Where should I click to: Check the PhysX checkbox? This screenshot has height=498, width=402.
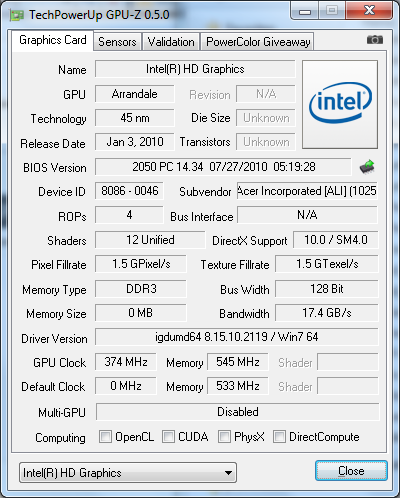click(224, 436)
